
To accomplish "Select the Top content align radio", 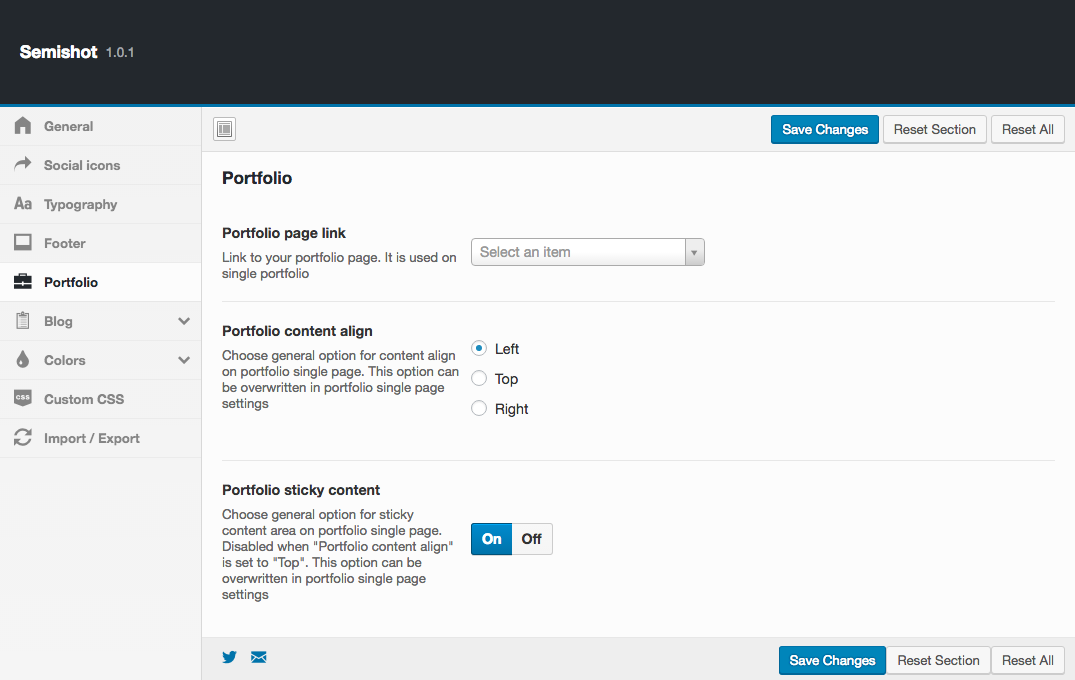I will 479,379.
